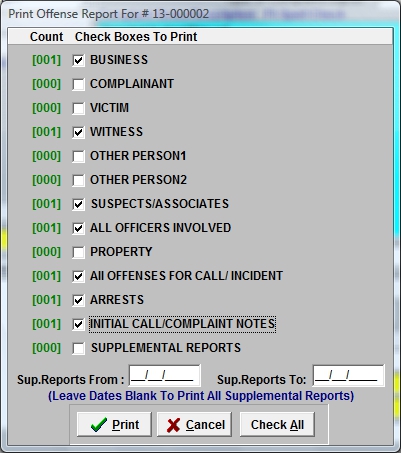Click the VICTIM label text
Viewport: 401px width, 453px height.
click(x=109, y=108)
